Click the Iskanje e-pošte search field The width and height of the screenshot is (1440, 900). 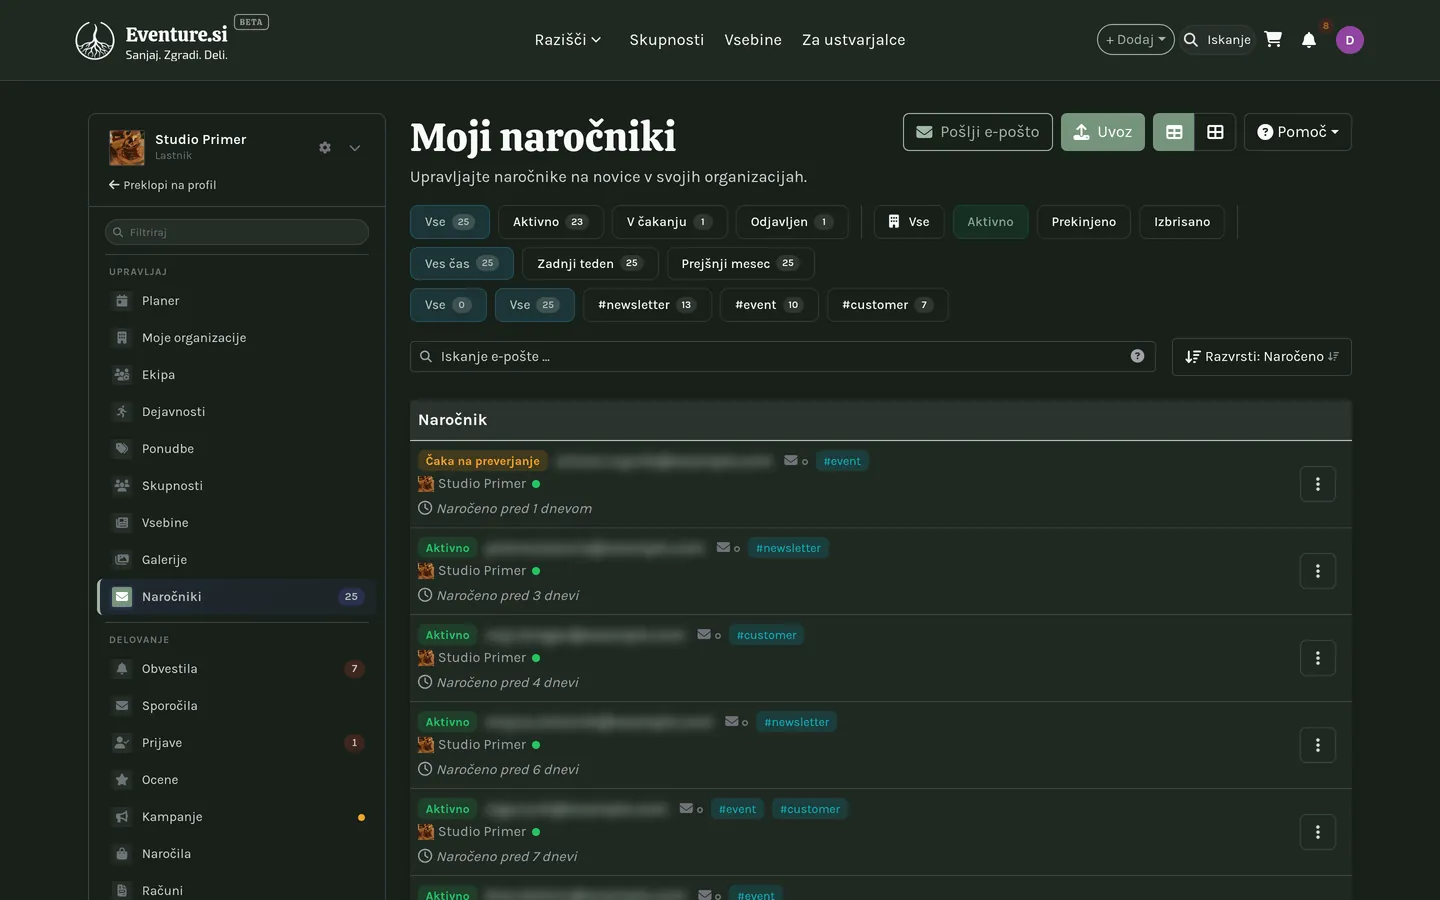pos(783,357)
